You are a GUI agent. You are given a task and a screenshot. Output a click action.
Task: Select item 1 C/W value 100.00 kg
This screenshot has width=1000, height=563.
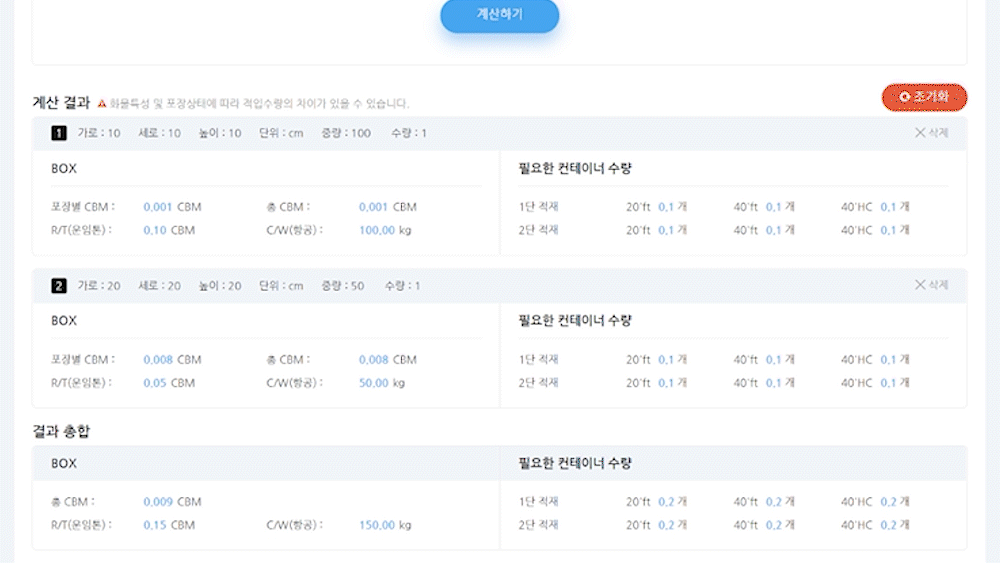tap(385, 230)
